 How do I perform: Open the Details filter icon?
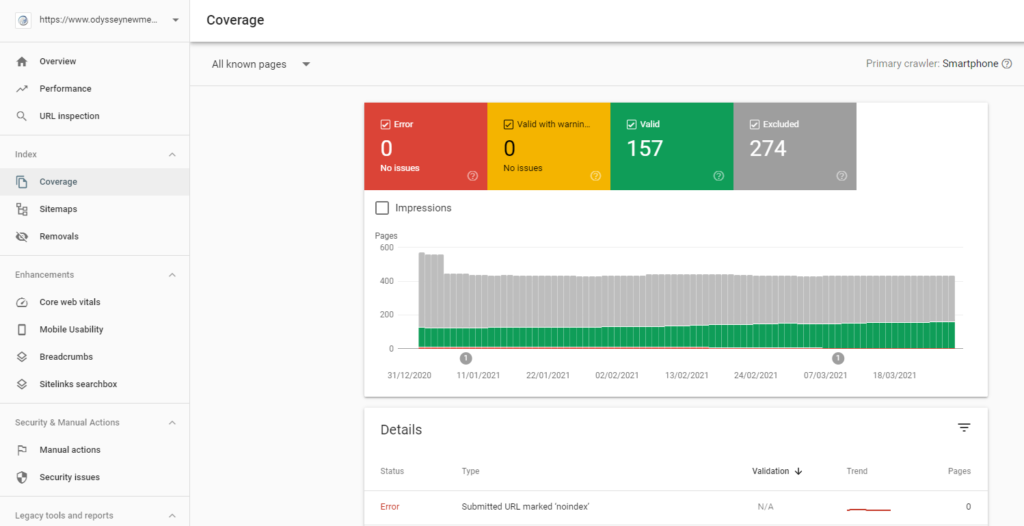[x=964, y=428]
